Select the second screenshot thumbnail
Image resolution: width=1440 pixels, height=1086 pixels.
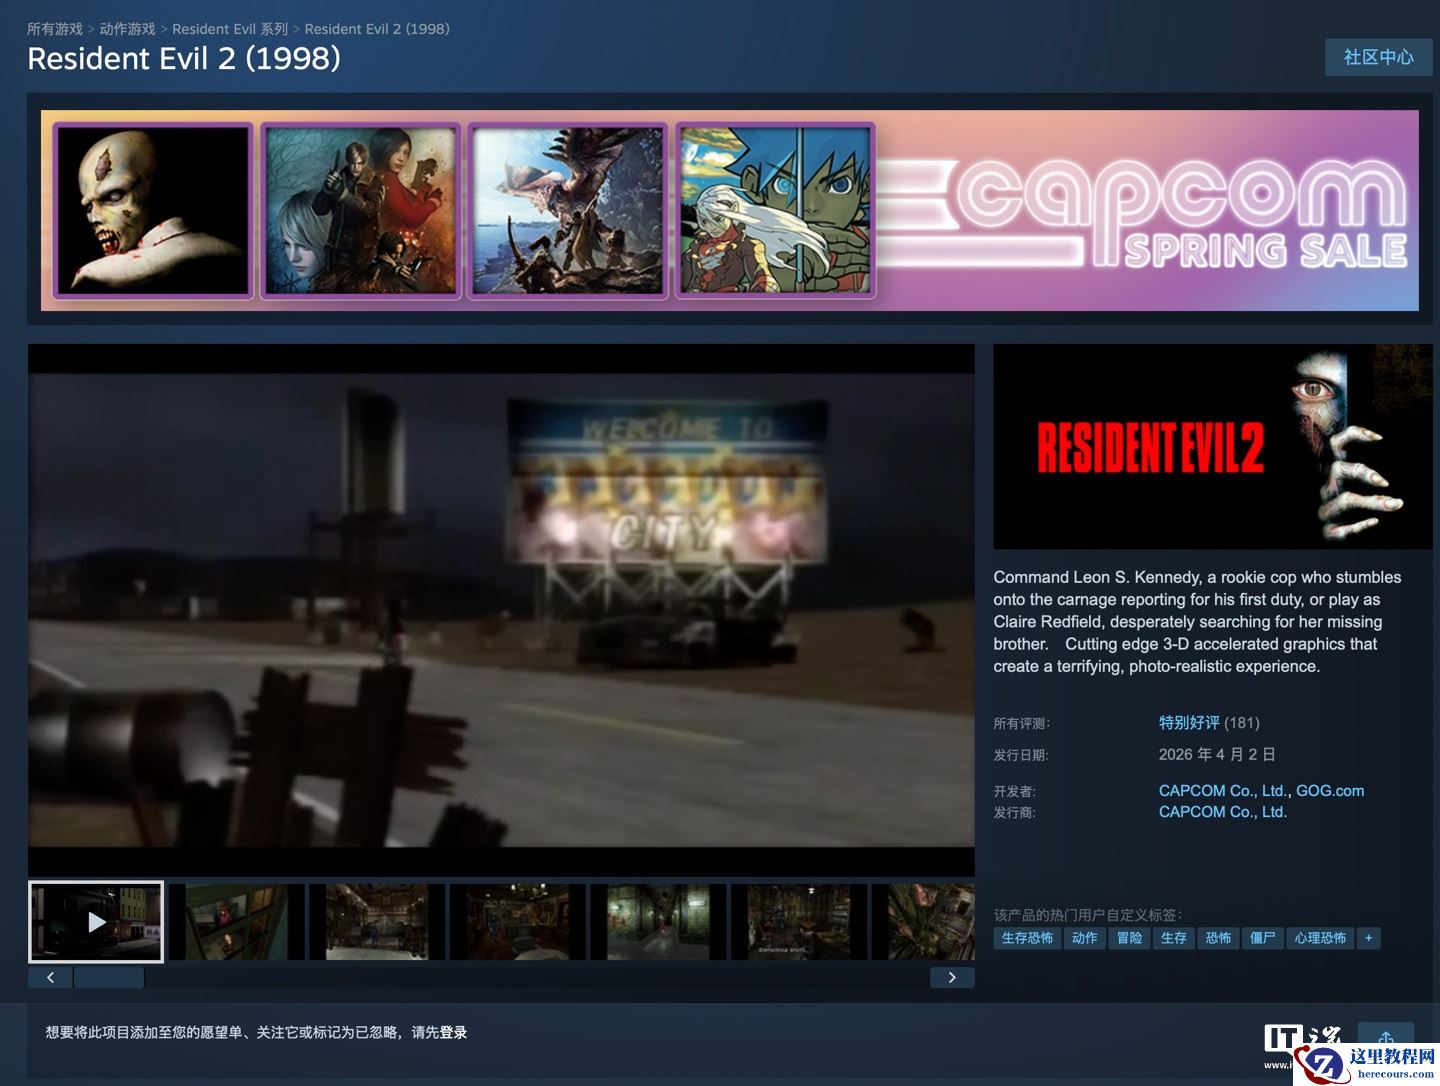[236, 921]
